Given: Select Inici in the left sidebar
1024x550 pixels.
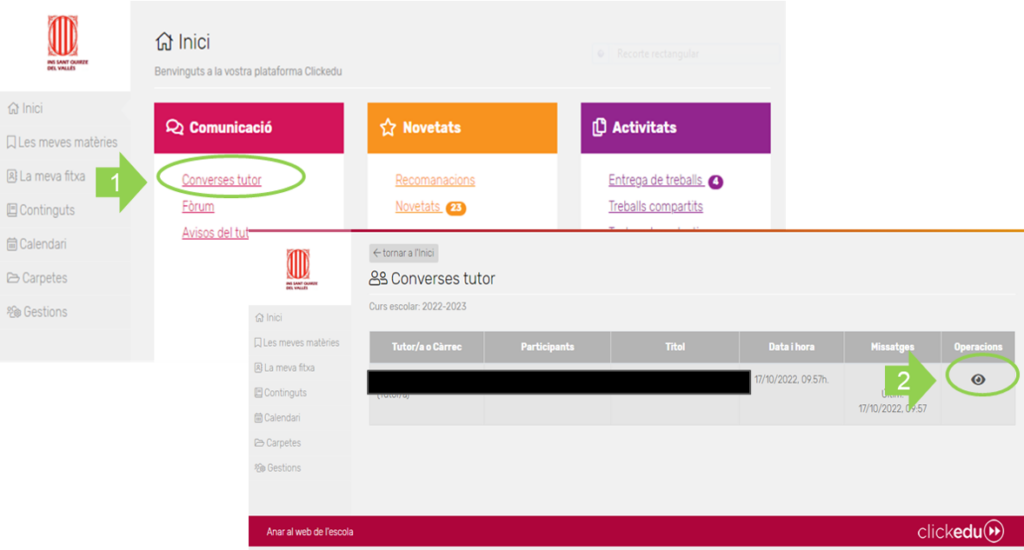Looking at the screenshot, I should 32,108.
